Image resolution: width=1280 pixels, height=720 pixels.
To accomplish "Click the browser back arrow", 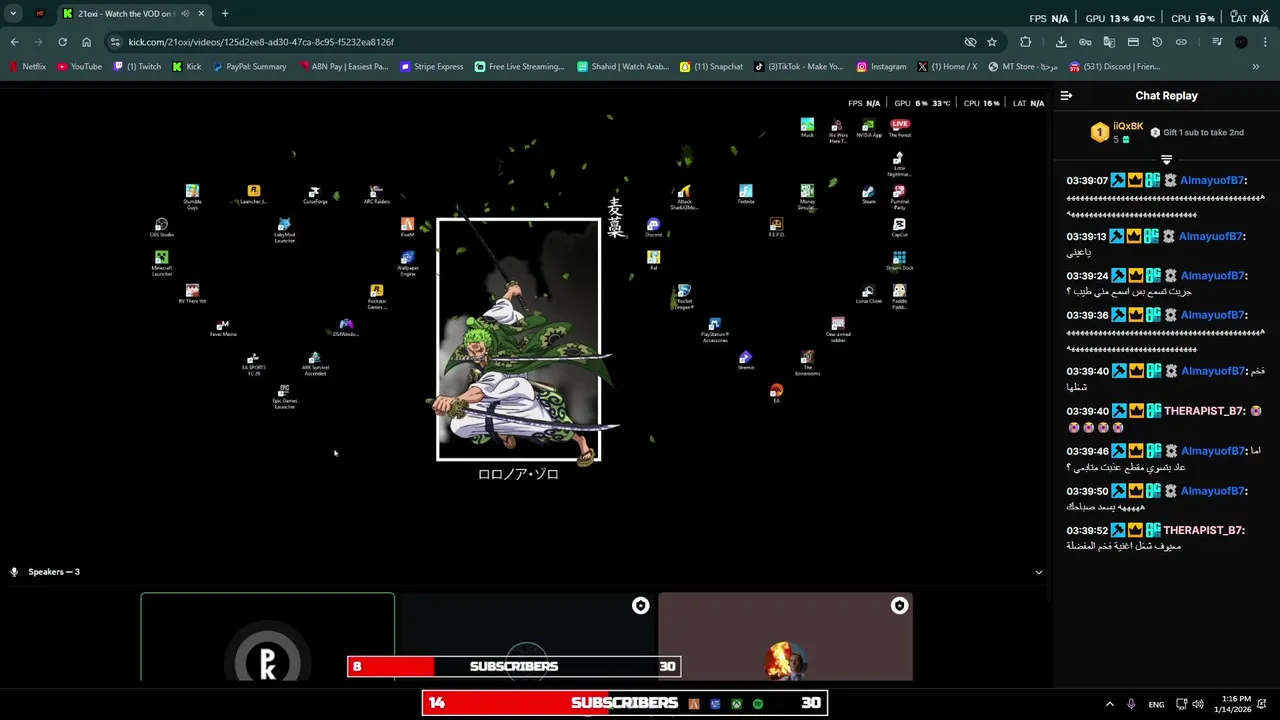I will [14, 42].
